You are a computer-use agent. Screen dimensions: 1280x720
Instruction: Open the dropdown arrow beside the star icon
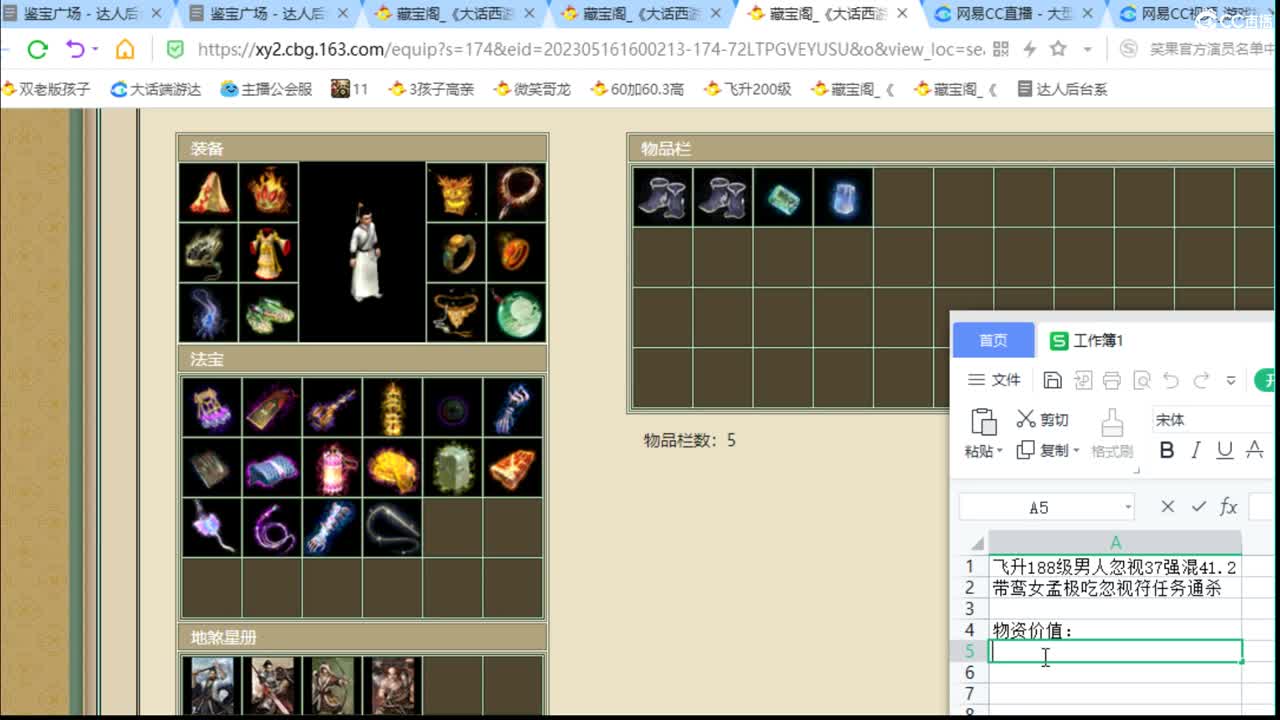click(1087, 49)
